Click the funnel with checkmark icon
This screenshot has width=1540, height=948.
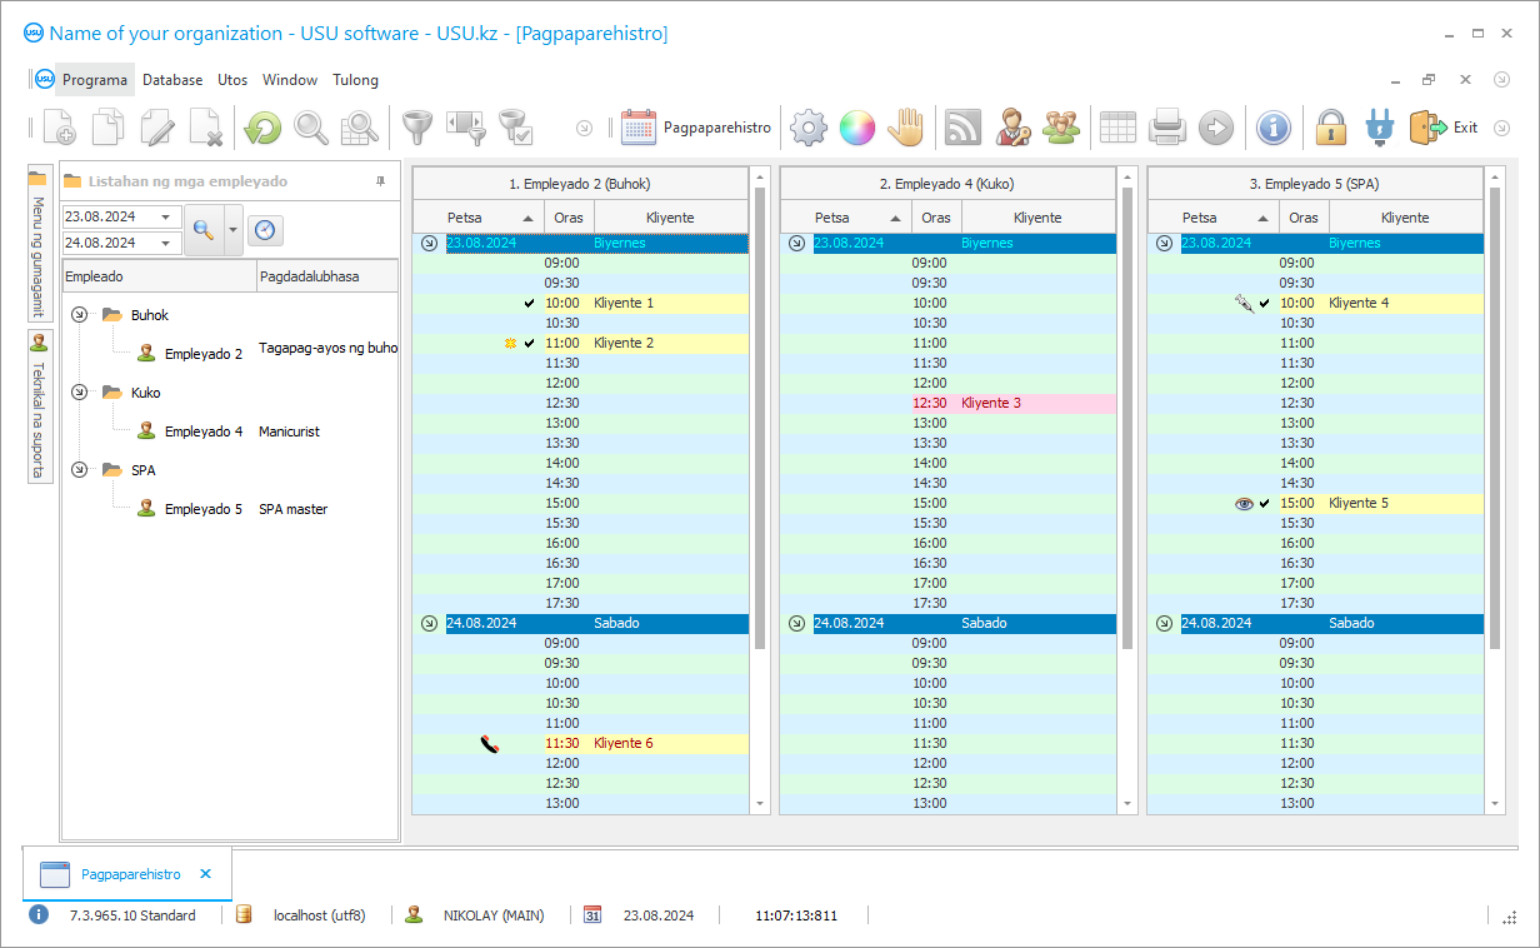pyautogui.click(x=516, y=128)
